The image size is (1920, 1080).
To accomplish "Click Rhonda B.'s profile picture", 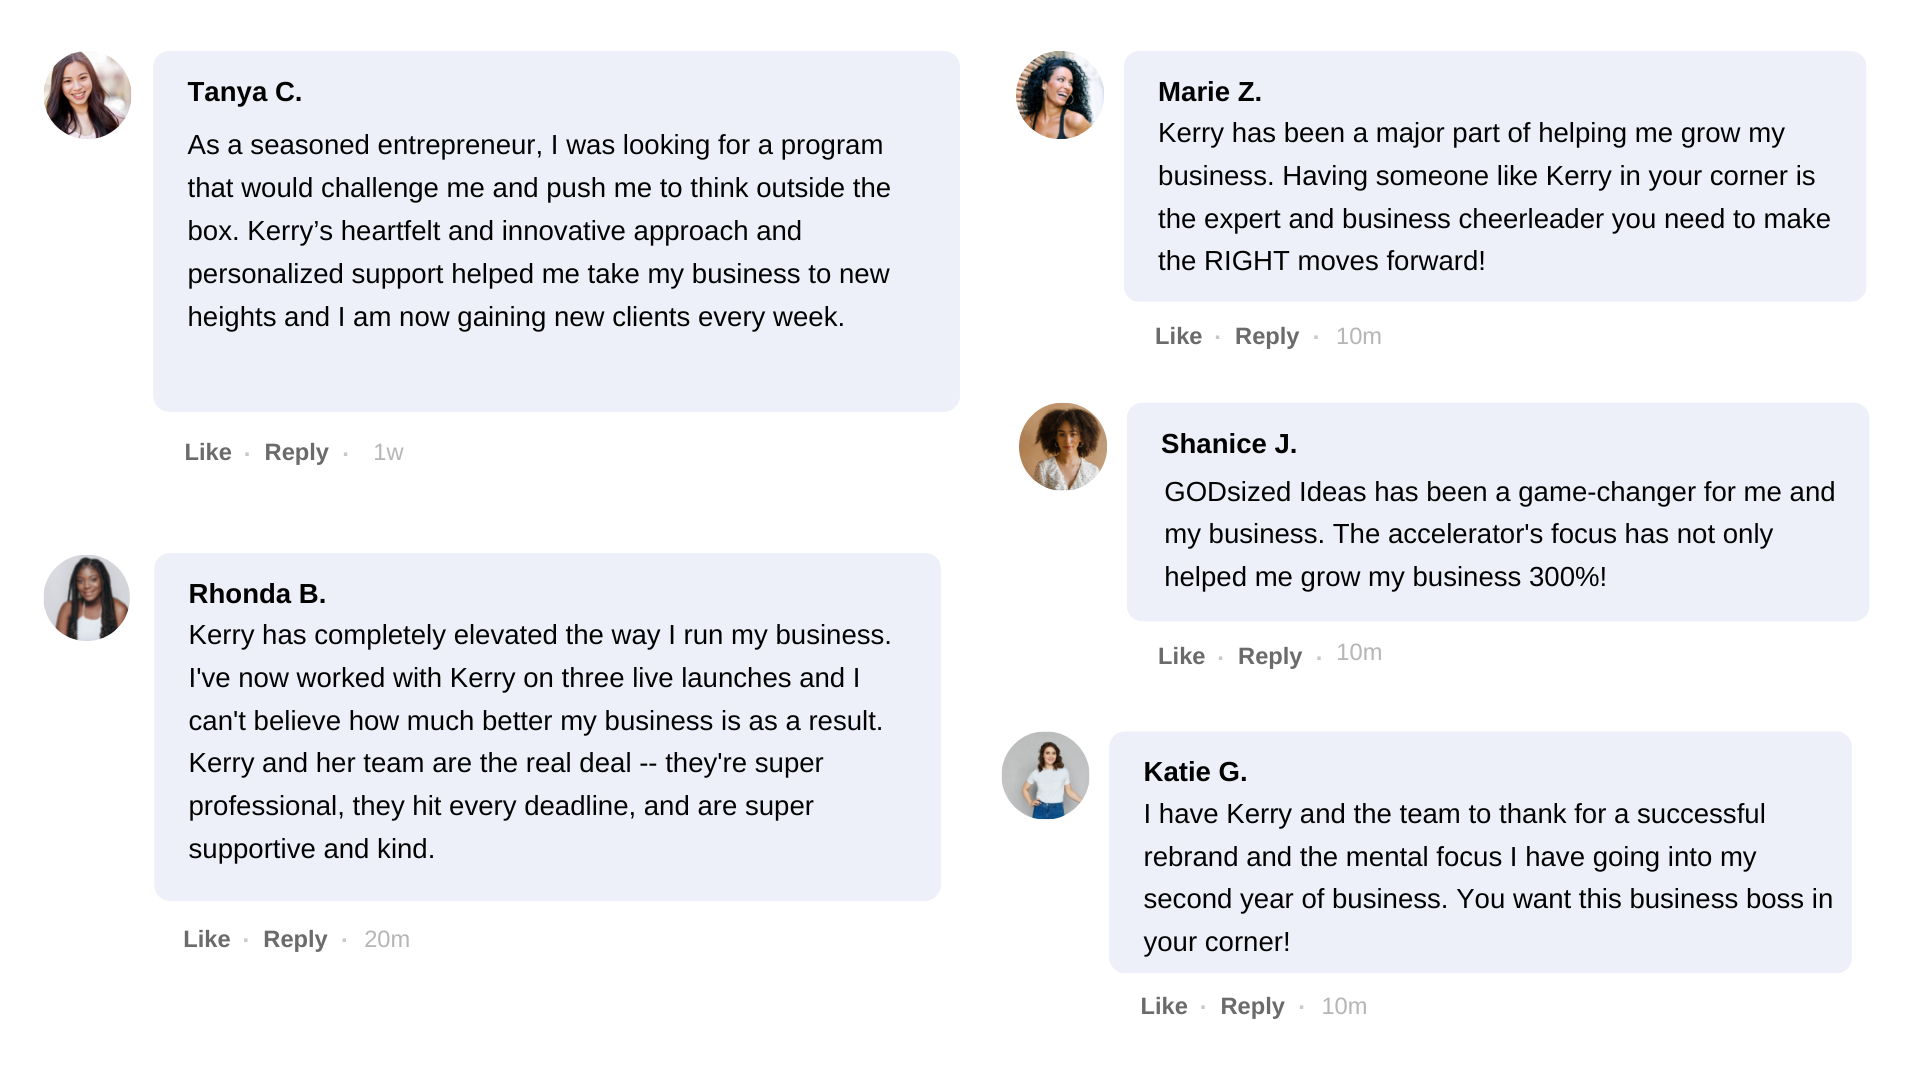I will [x=87, y=598].
